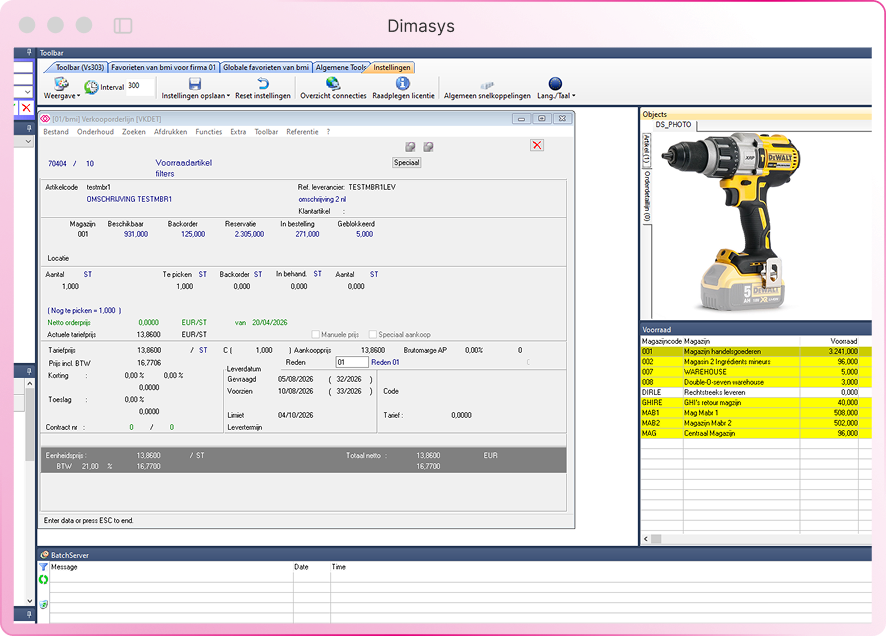Select Voorraad row DIRLE Rechtstreeks leveren
886x636 pixels.
(x=756, y=393)
